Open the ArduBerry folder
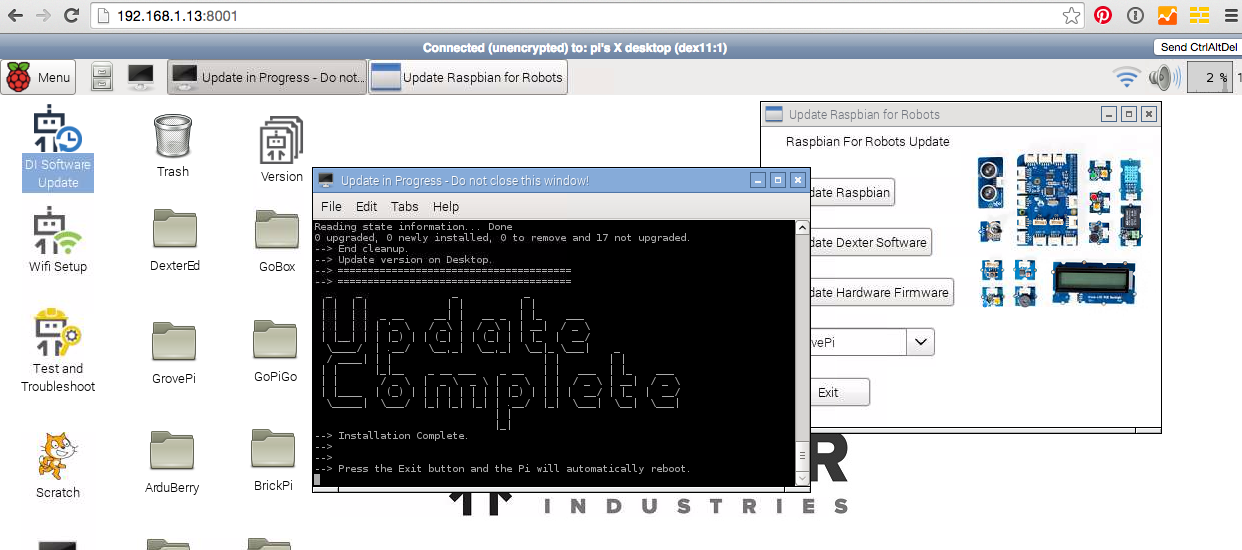This screenshot has width=1242, height=550. pyautogui.click(x=172, y=462)
